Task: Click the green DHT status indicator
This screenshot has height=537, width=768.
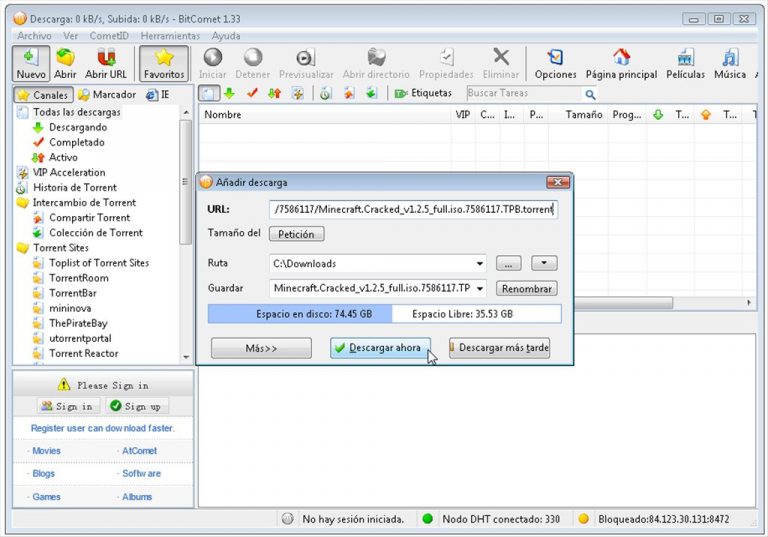Action: 427,519
